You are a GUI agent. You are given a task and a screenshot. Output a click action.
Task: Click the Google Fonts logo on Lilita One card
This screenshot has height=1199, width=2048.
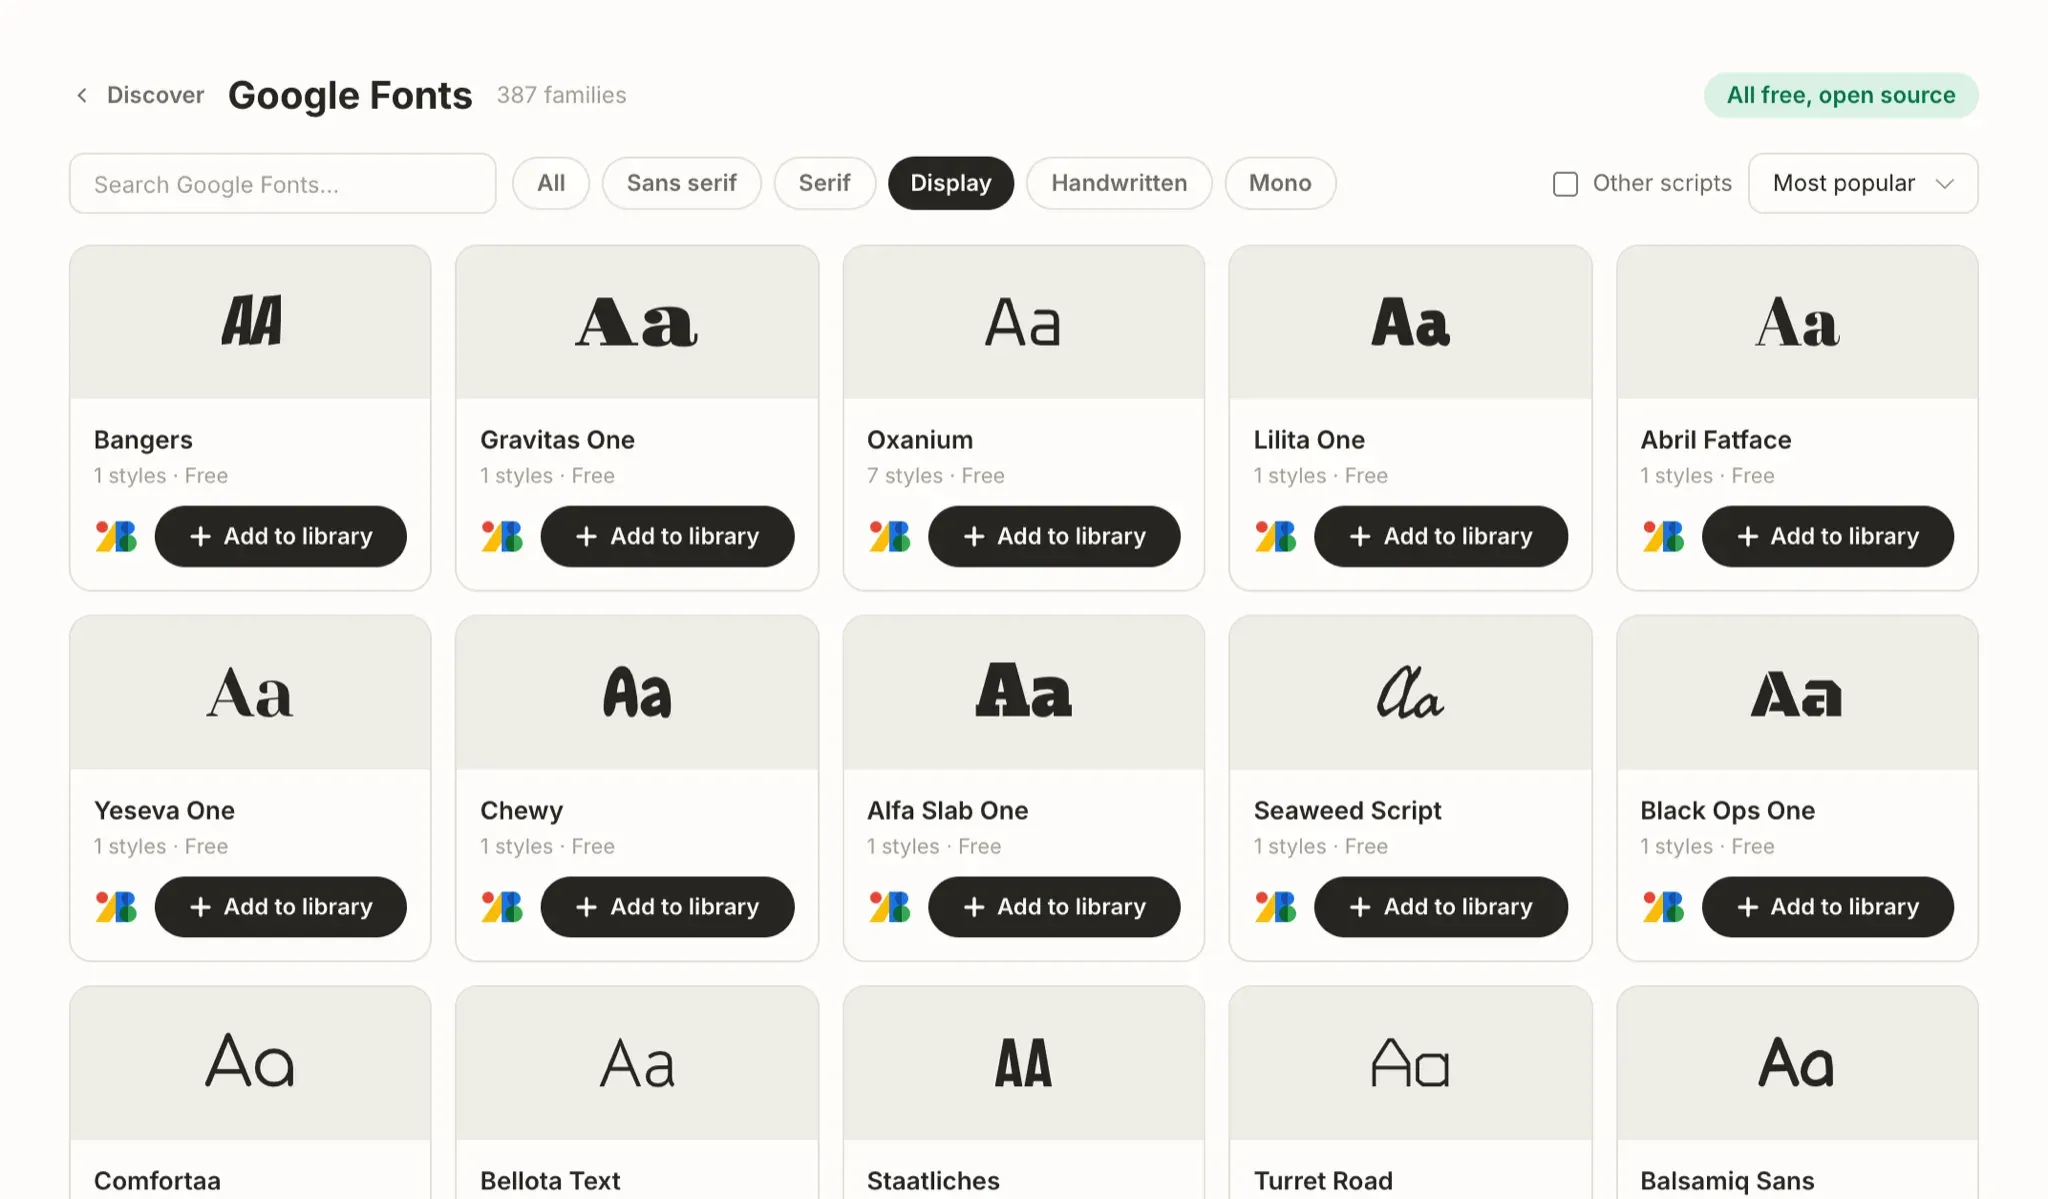pyautogui.click(x=1275, y=537)
